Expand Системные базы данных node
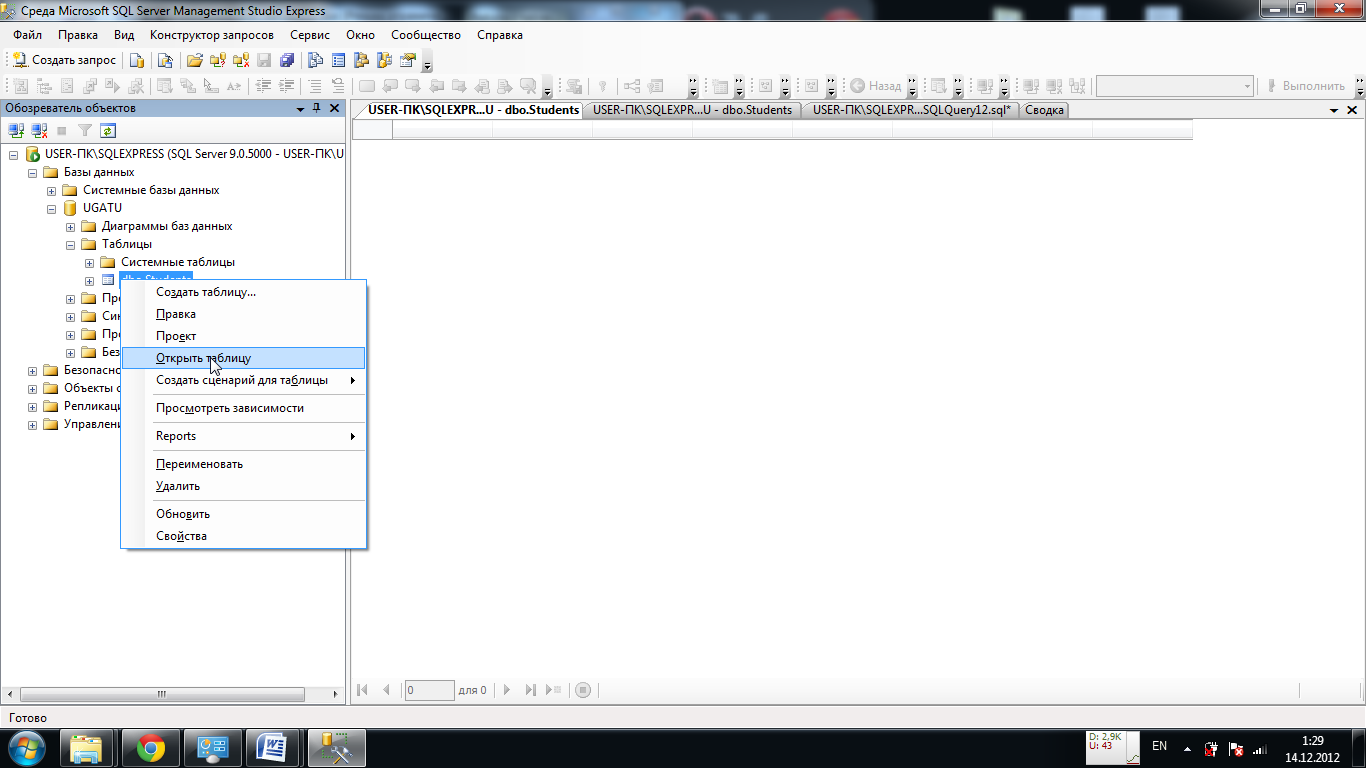Screen dimensions: 1366x768 pyautogui.click(x=52, y=190)
